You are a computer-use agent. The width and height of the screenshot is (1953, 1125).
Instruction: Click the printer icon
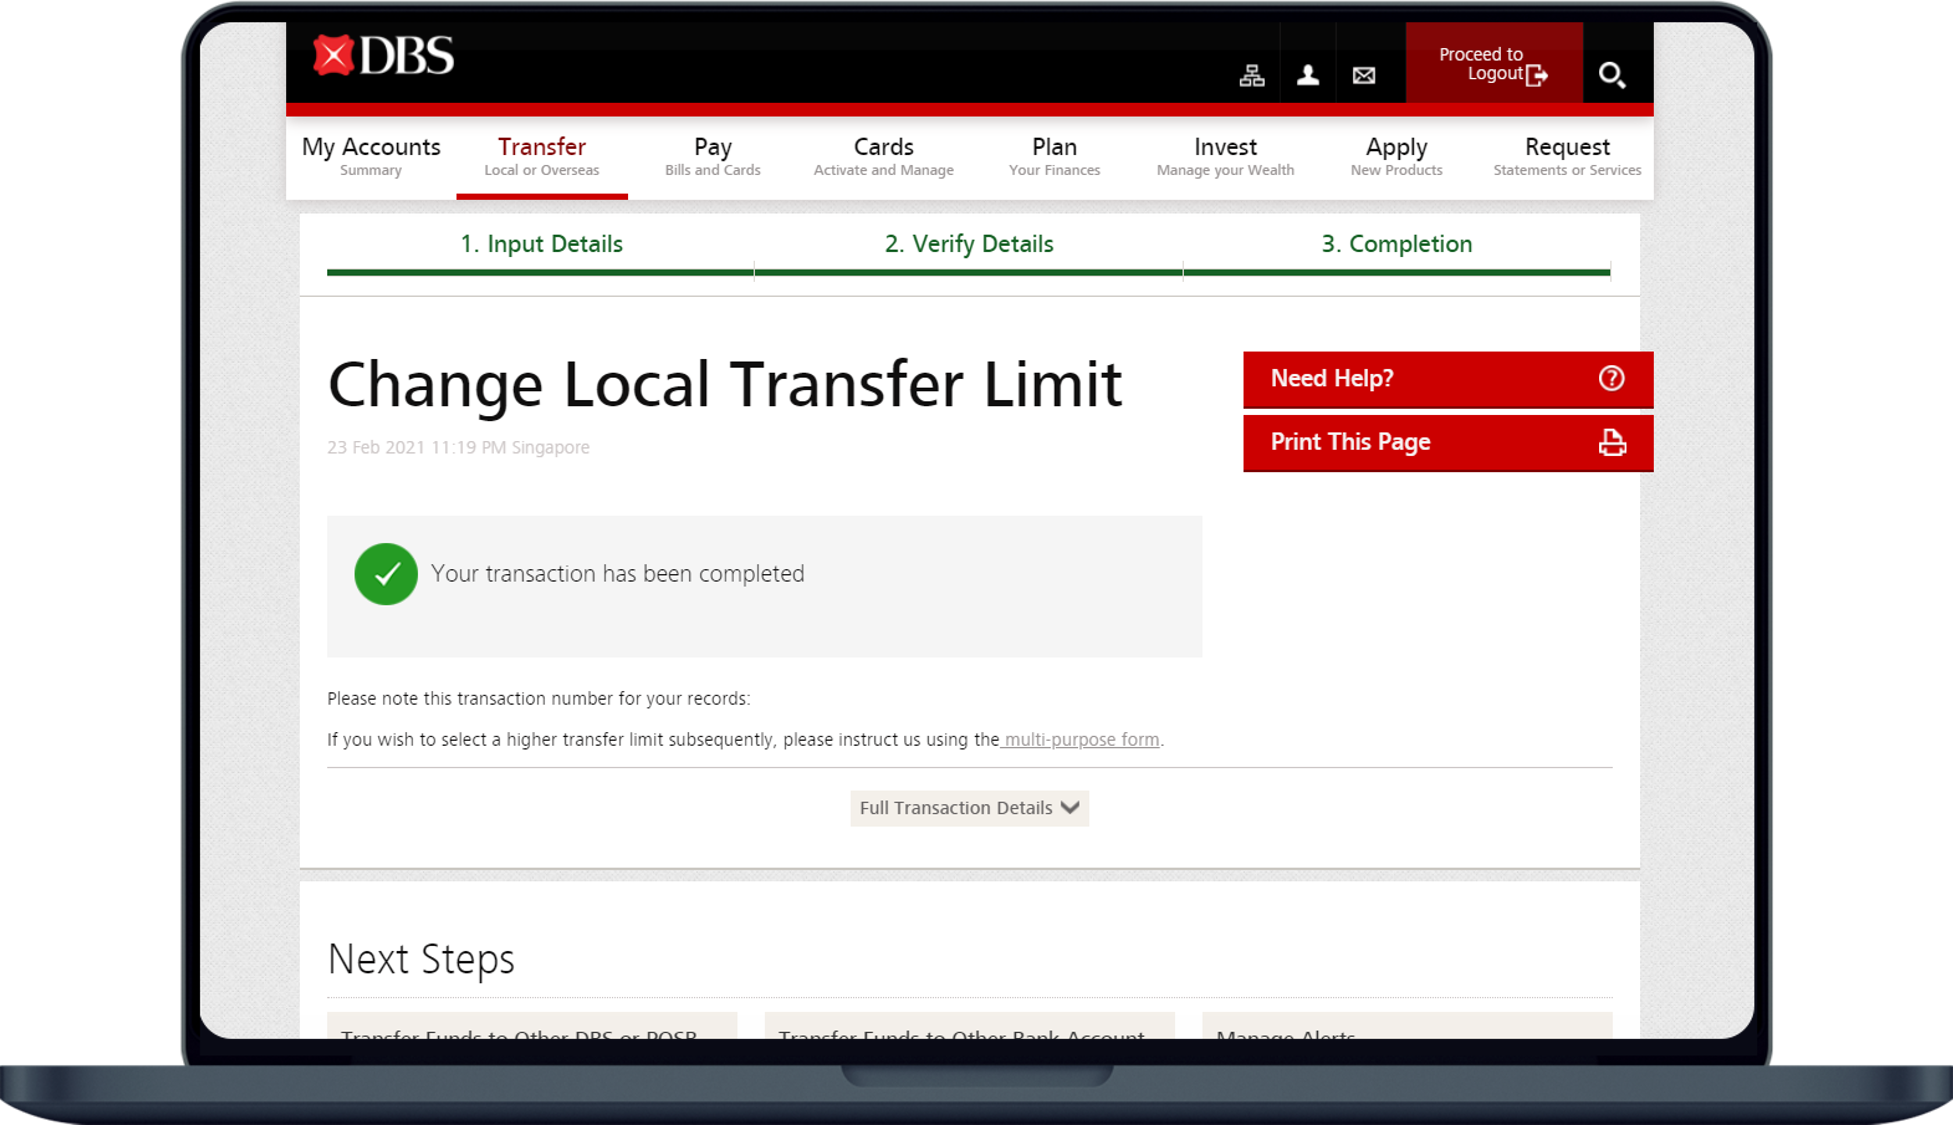pos(1611,442)
